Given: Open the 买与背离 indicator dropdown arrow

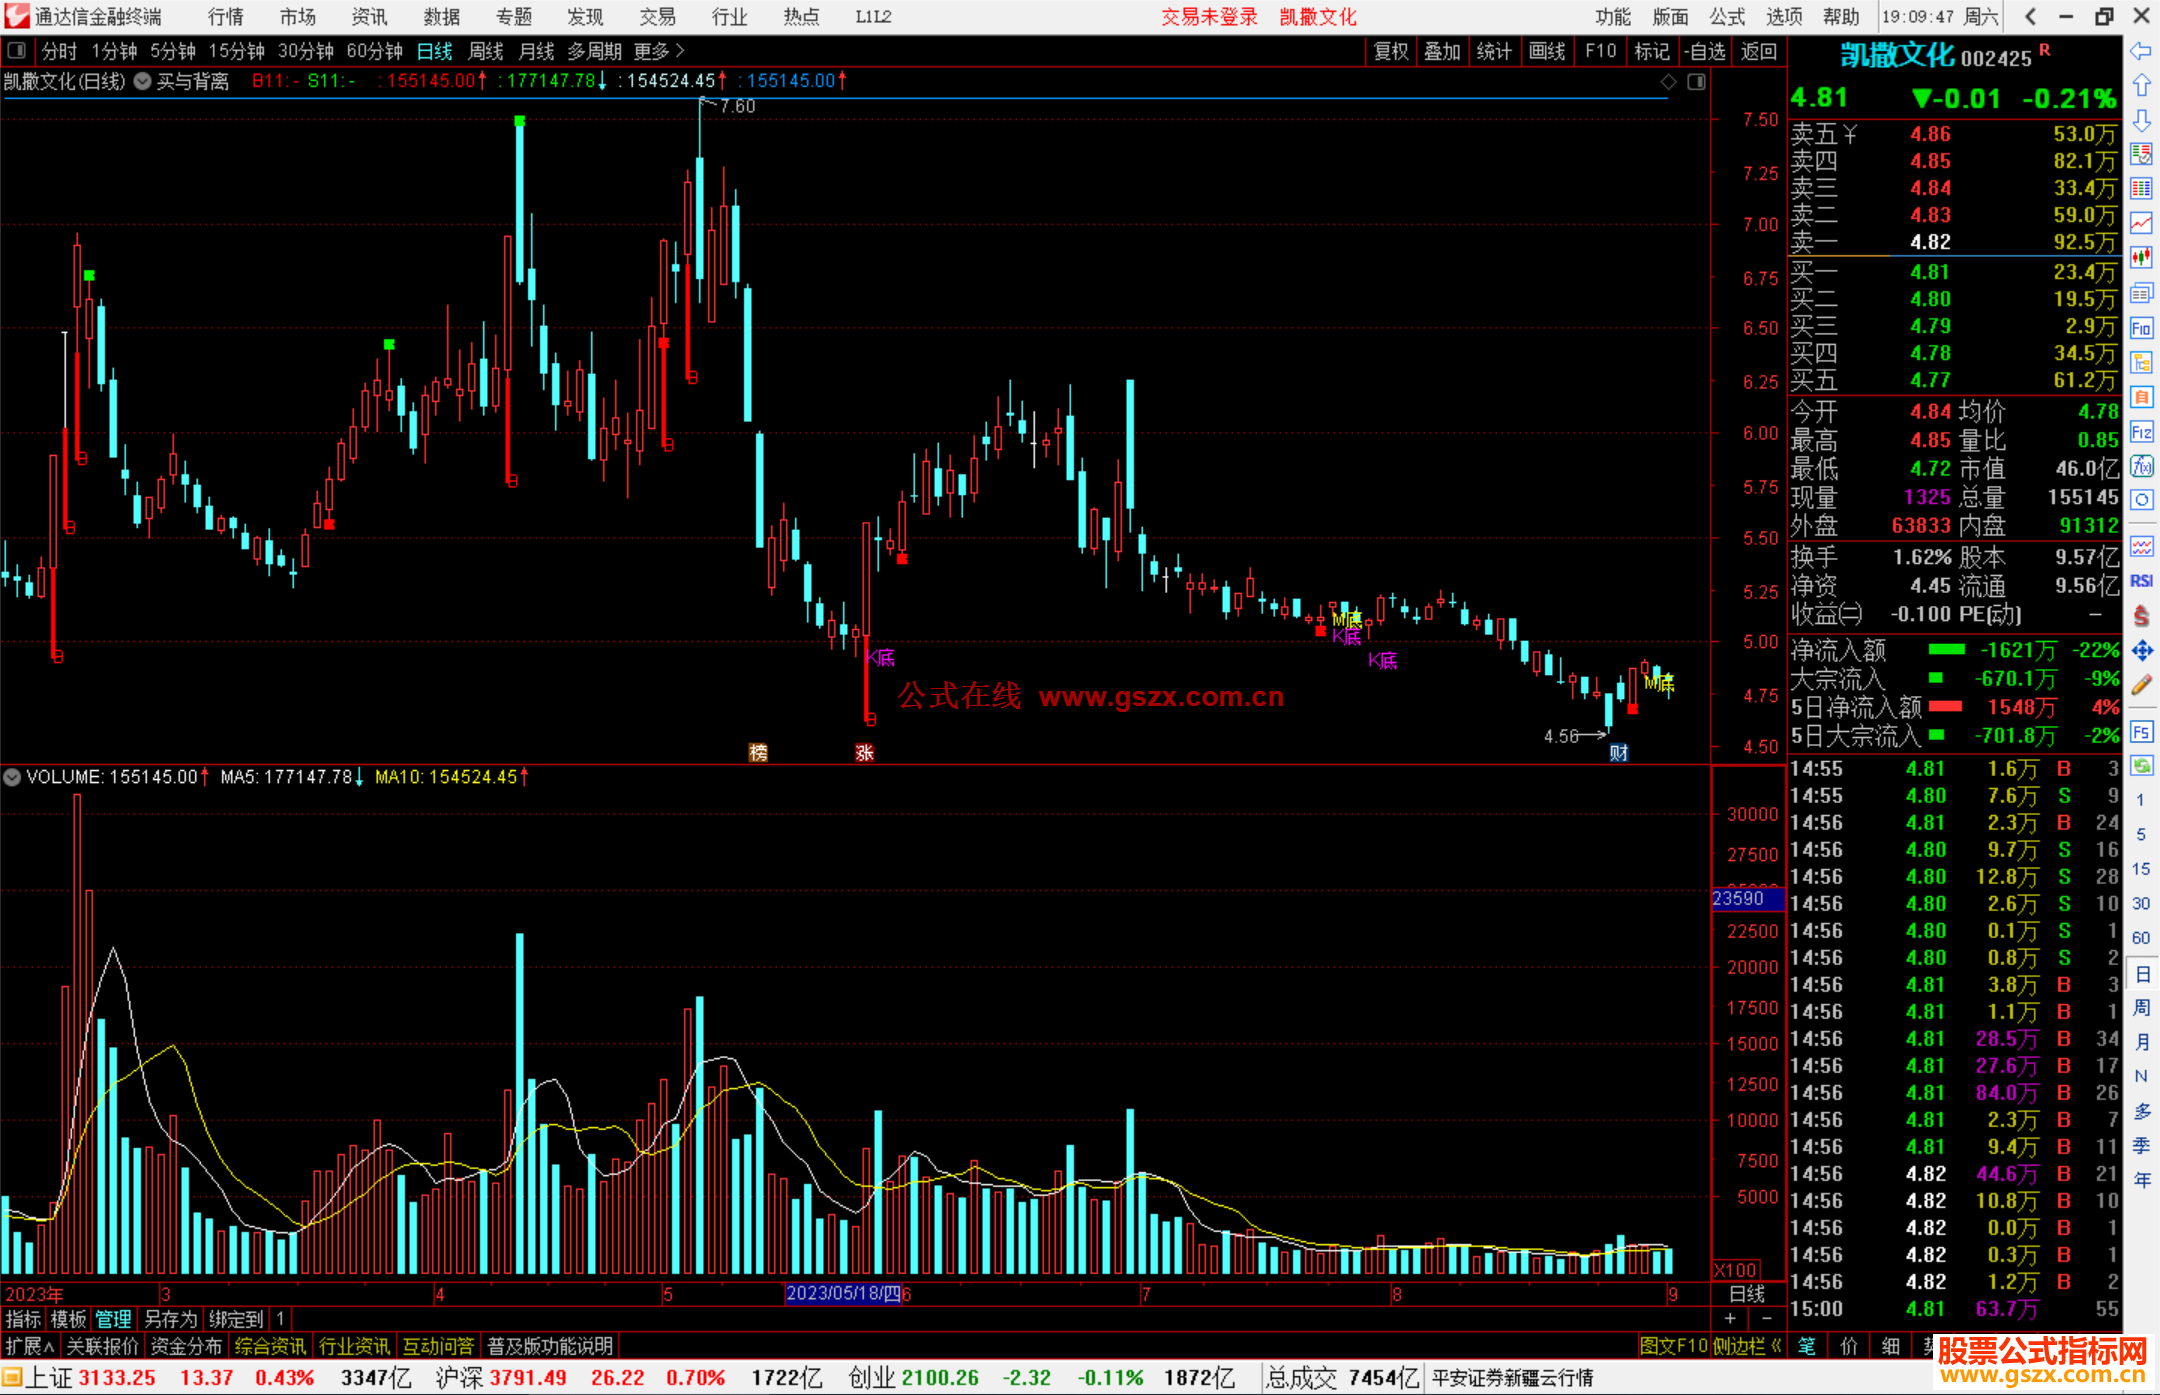Looking at the screenshot, I should point(143,81).
